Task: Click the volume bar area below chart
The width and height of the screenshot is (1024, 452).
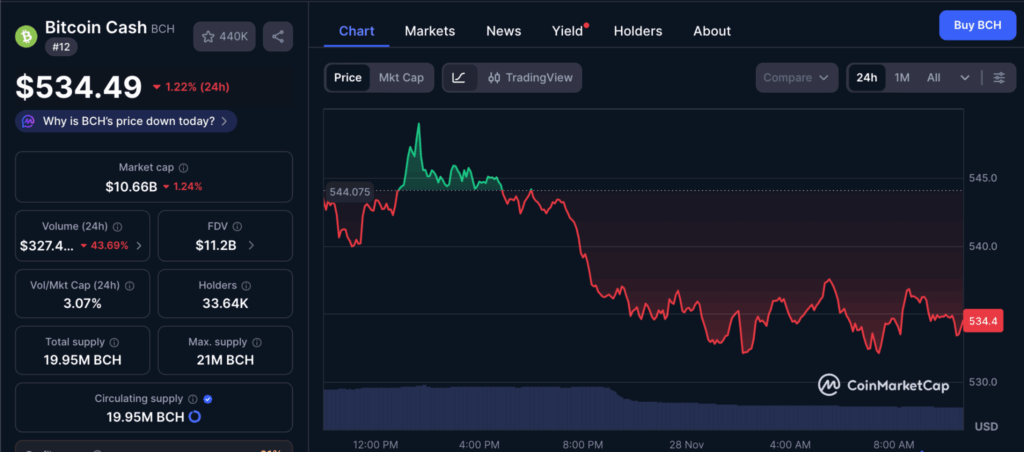Action: (640, 410)
